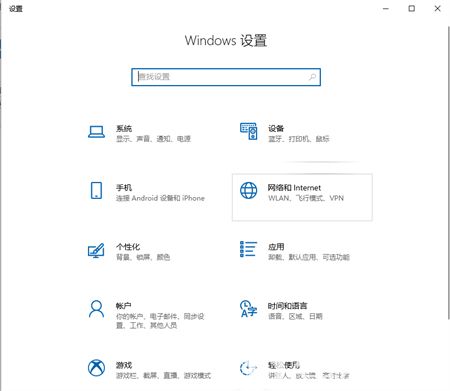Screen dimensions: 450x391
Task: Open the 应用 list icon
Action: click(x=249, y=249)
